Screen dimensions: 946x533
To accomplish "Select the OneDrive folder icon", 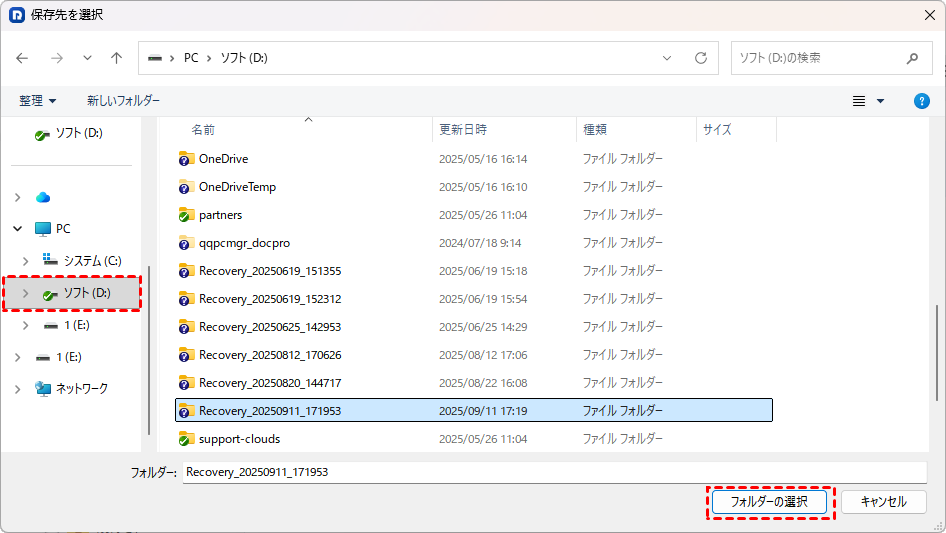I will tap(186, 159).
